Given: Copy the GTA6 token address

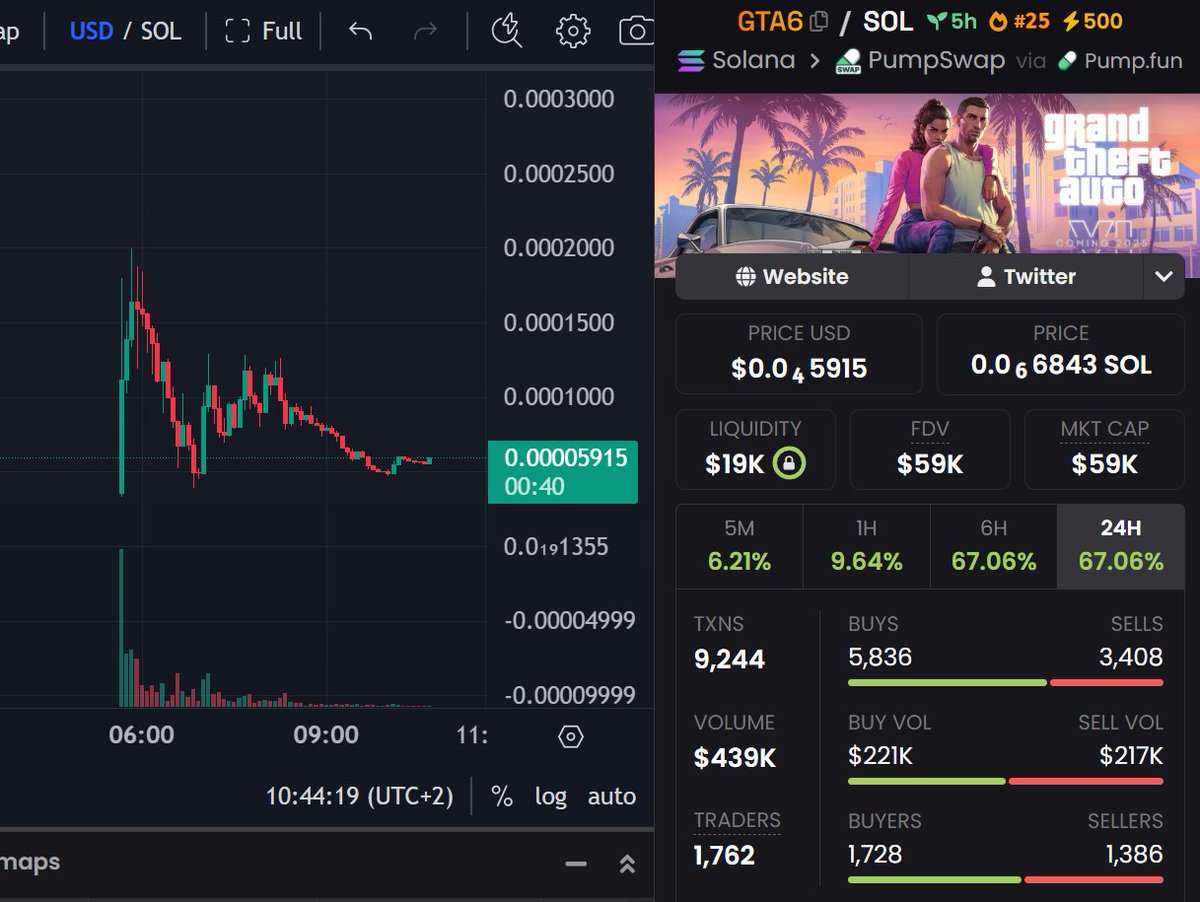Looking at the screenshot, I should [x=819, y=20].
